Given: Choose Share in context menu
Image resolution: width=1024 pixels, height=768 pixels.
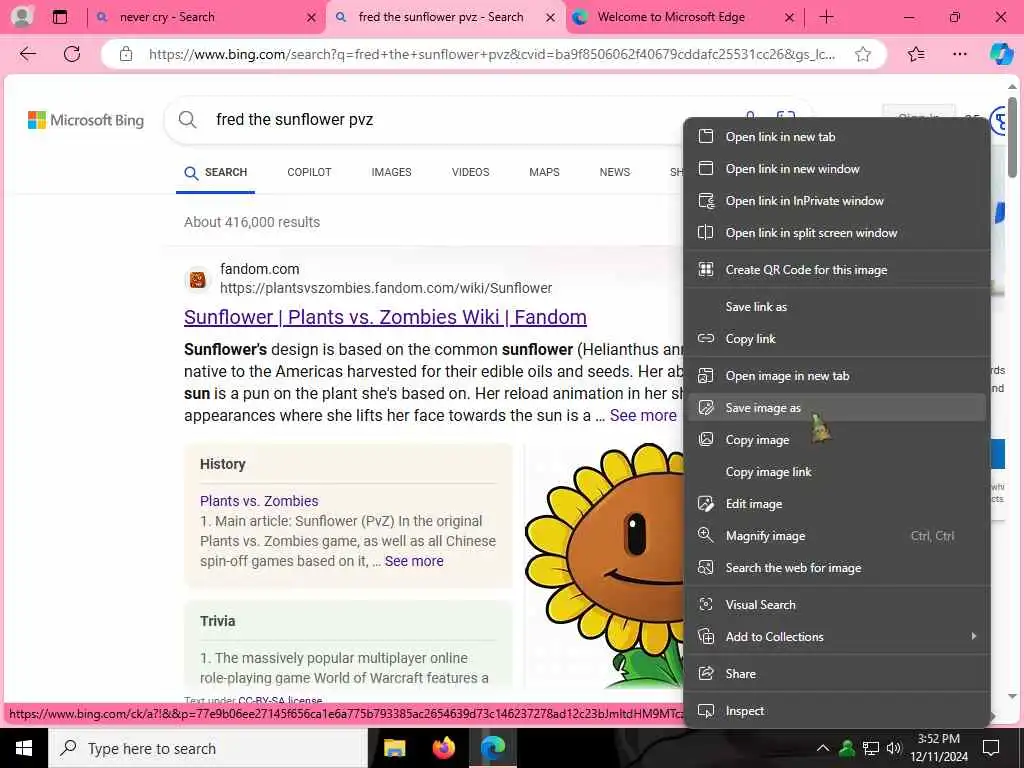Looking at the screenshot, I should coord(836,673).
